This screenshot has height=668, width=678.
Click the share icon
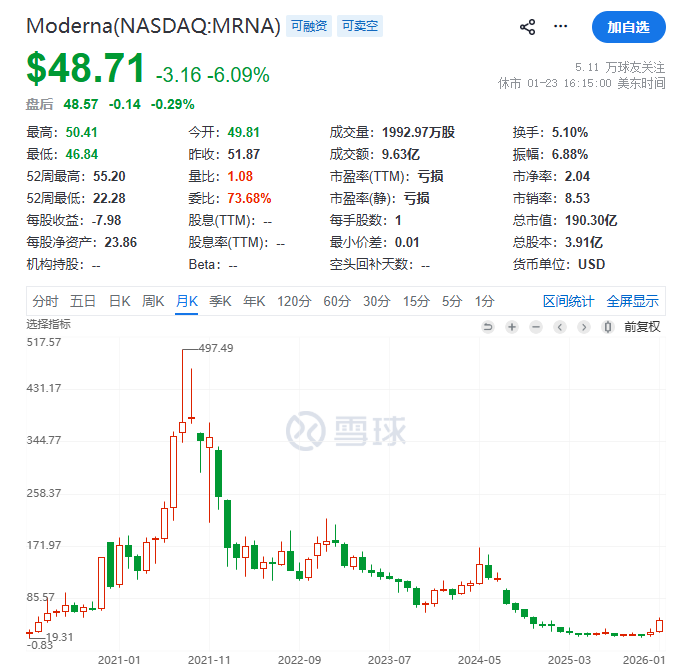point(527,27)
